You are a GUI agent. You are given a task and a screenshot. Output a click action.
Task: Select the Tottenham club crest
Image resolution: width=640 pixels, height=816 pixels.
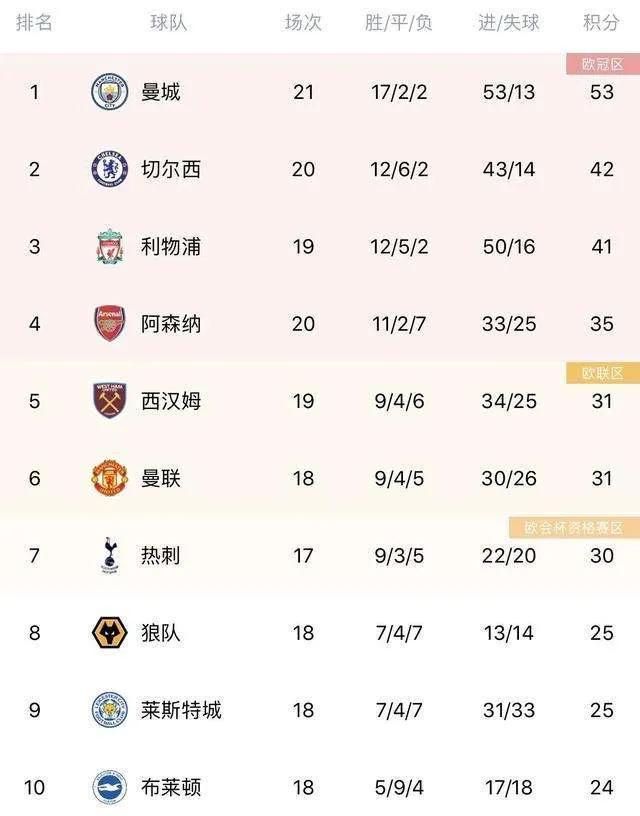(109, 555)
